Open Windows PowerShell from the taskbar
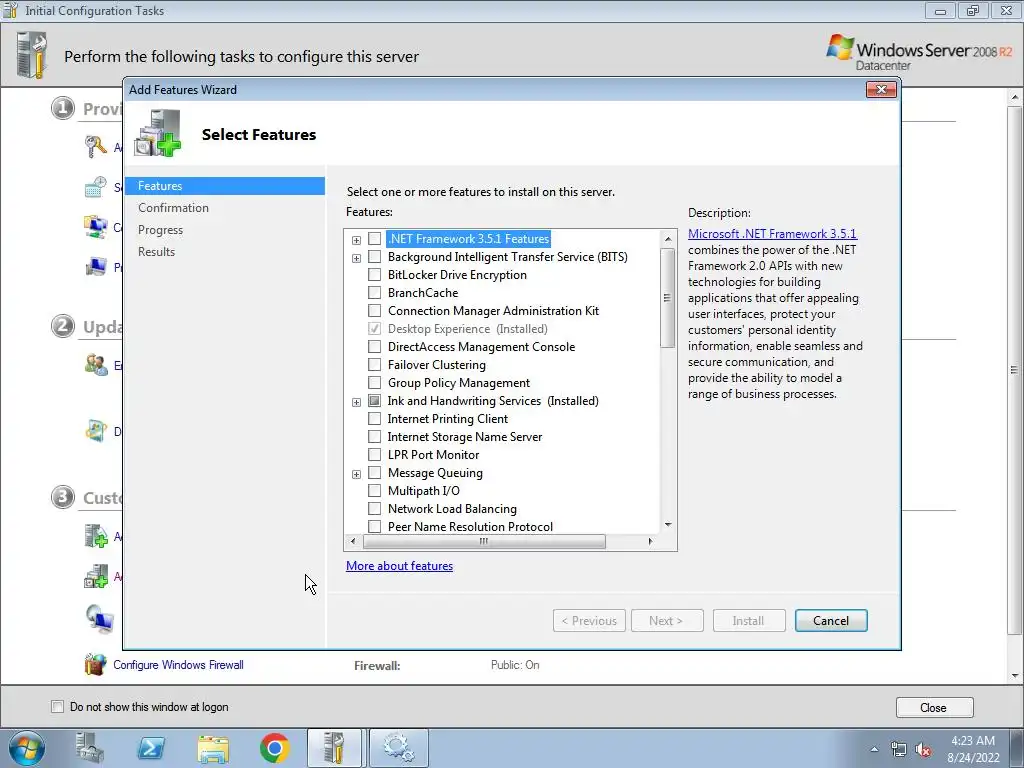 pyautogui.click(x=151, y=748)
